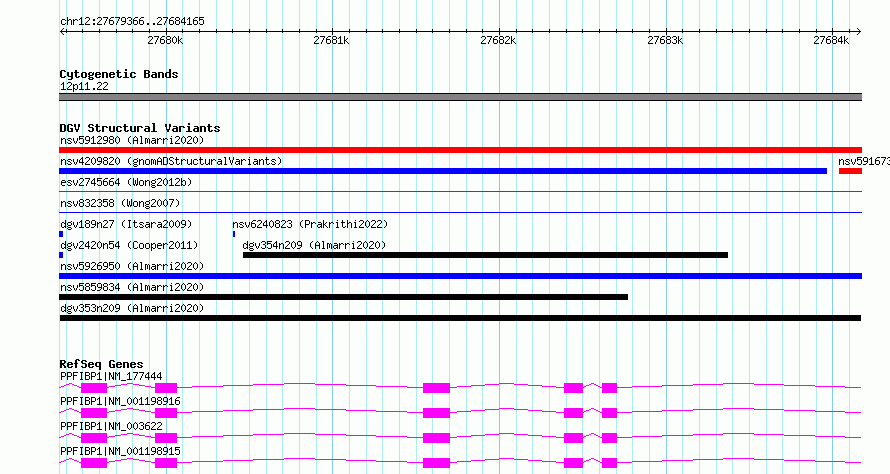This screenshot has width=890, height=474.
Task: Click NM_003622's last exon before 27683k
Action: [610, 438]
